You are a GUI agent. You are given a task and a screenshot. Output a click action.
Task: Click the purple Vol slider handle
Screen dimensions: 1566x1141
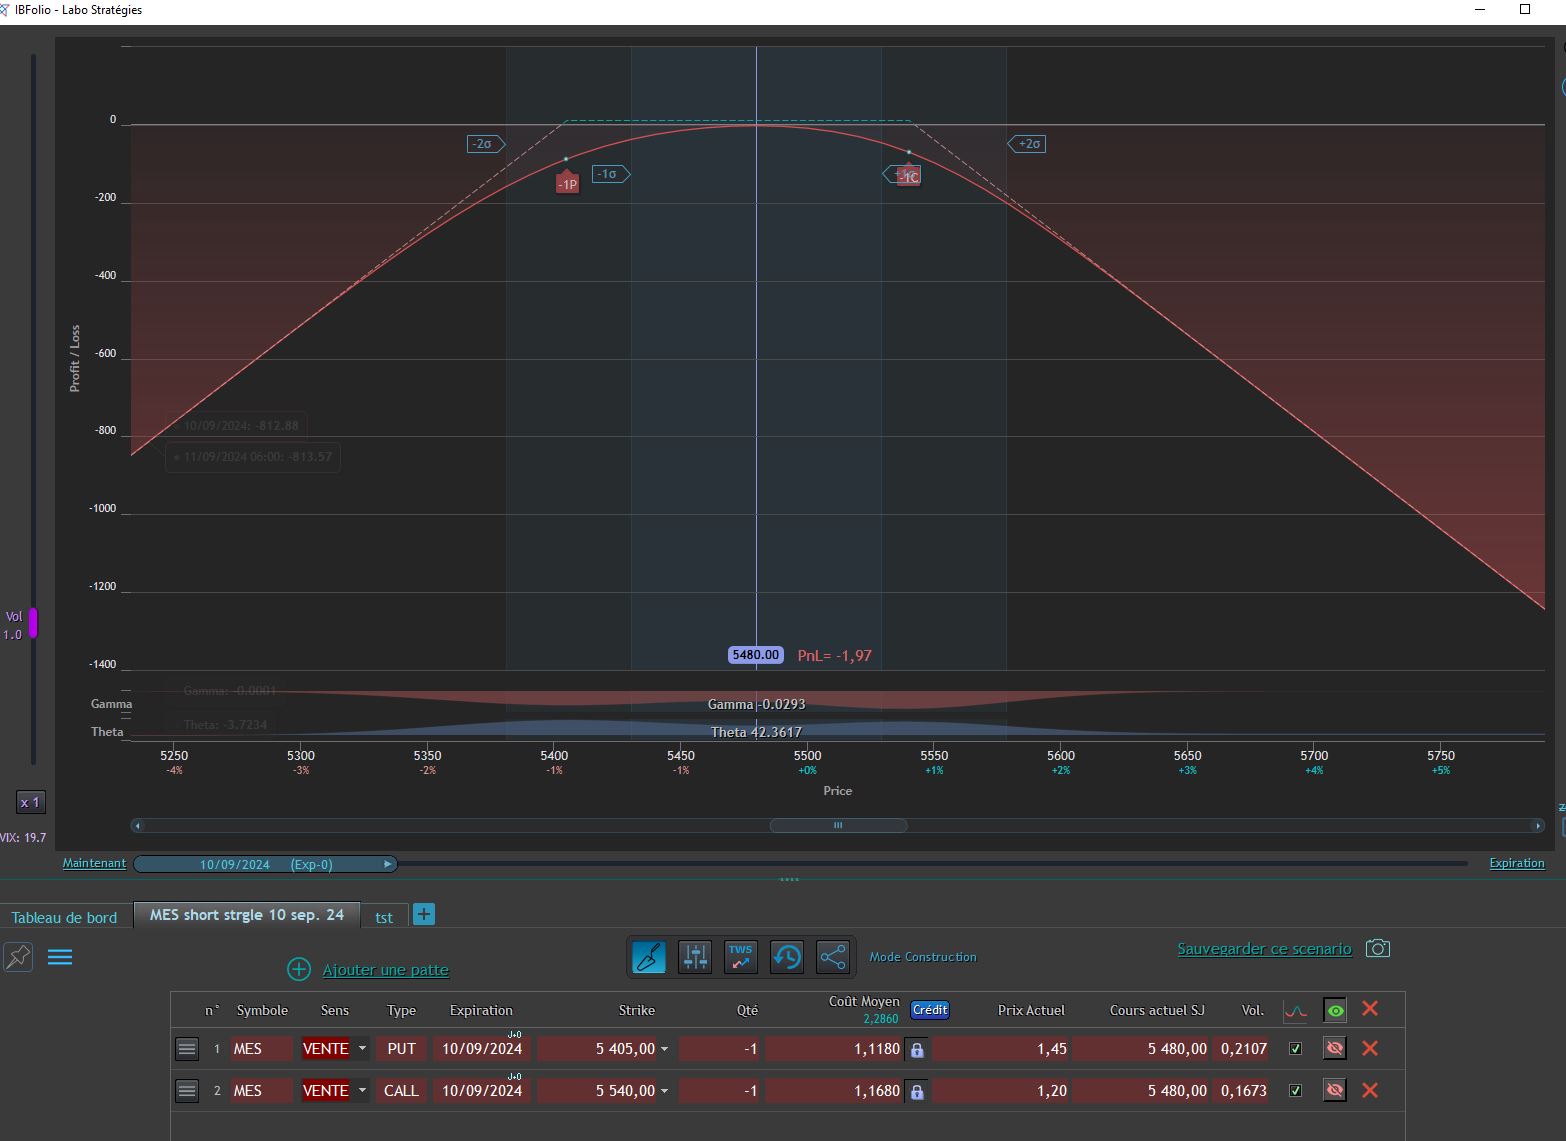click(33, 623)
